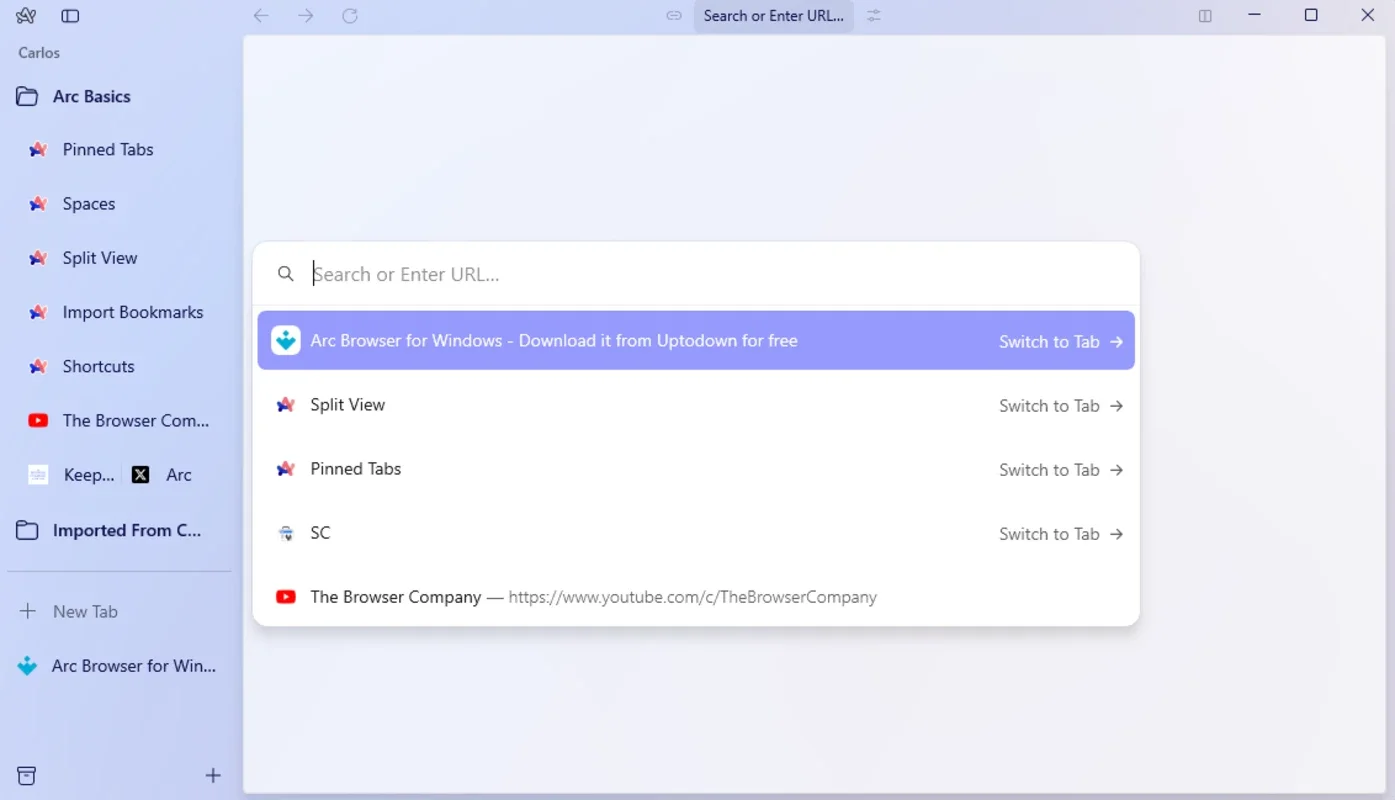This screenshot has height=800, width=1395.
Task: Click the Pinned Tabs sidebar label
Action: point(108,150)
